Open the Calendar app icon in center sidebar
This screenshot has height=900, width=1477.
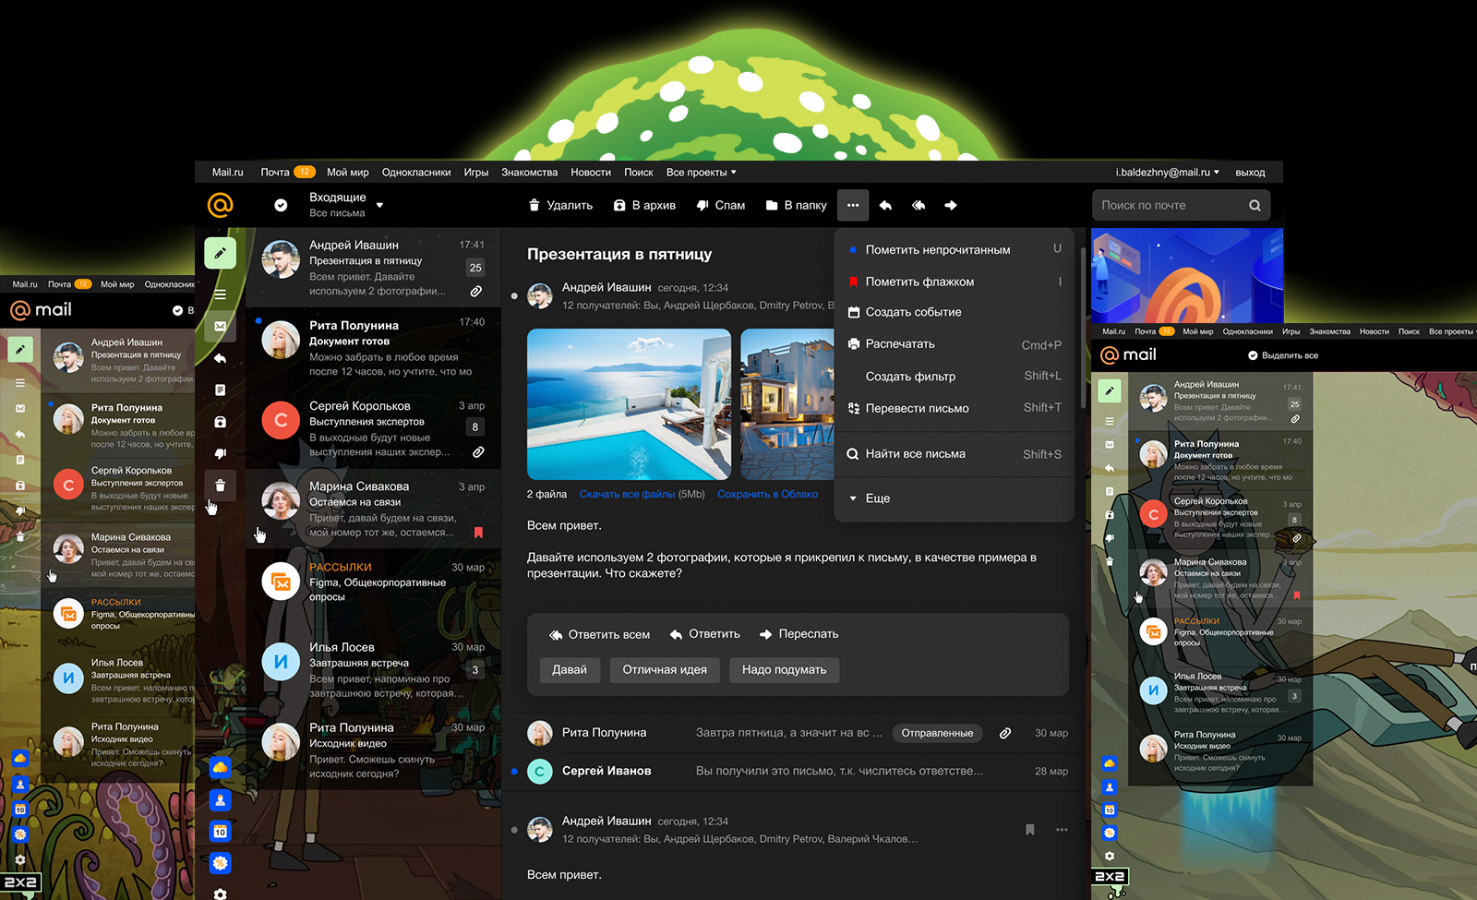pyautogui.click(x=221, y=831)
